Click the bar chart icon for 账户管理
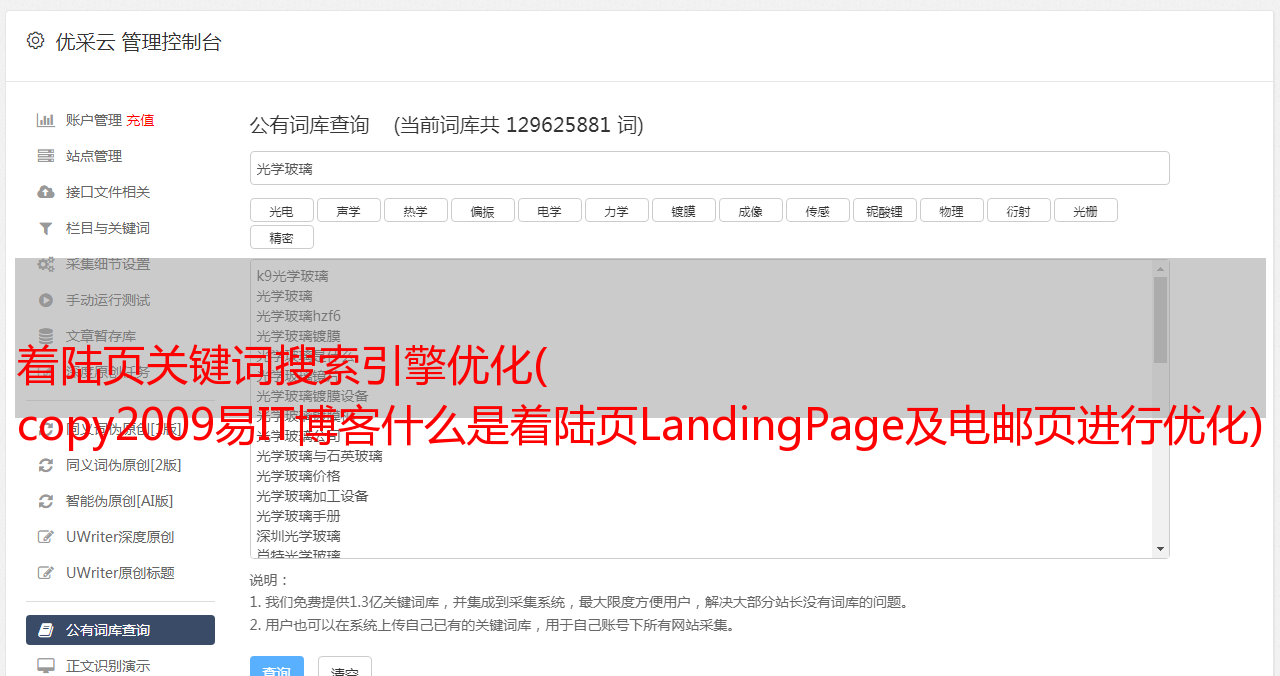This screenshot has width=1280, height=676. pos(45,120)
